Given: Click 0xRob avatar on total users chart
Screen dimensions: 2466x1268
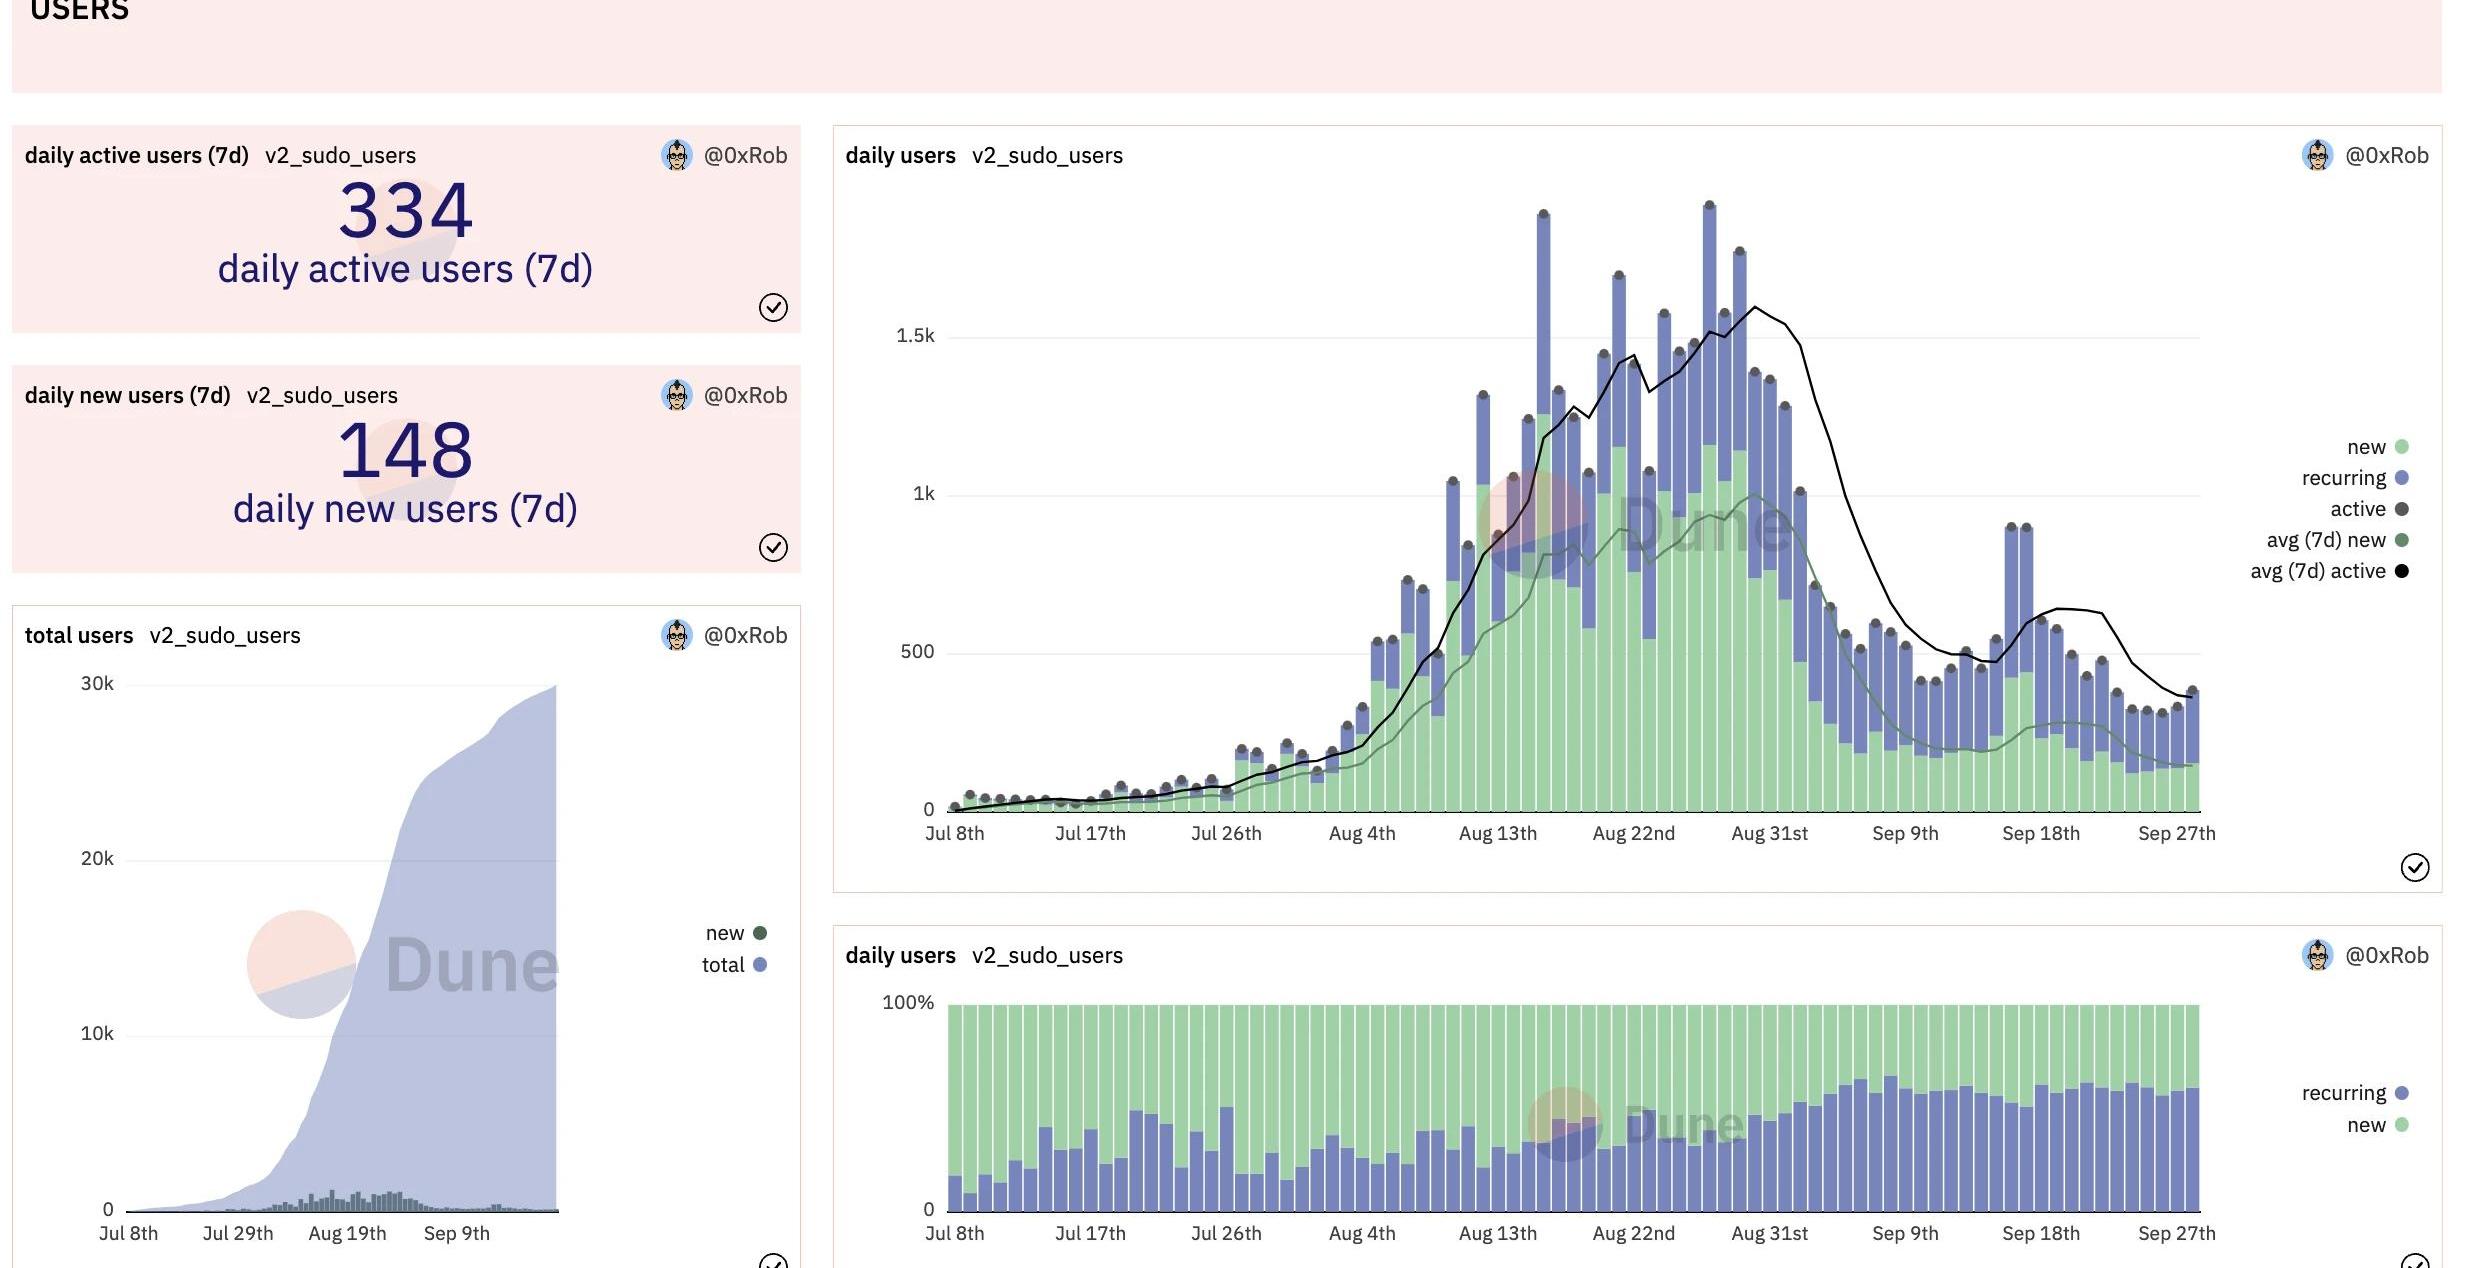Looking at the screenshot, I should tap(677, 635).
